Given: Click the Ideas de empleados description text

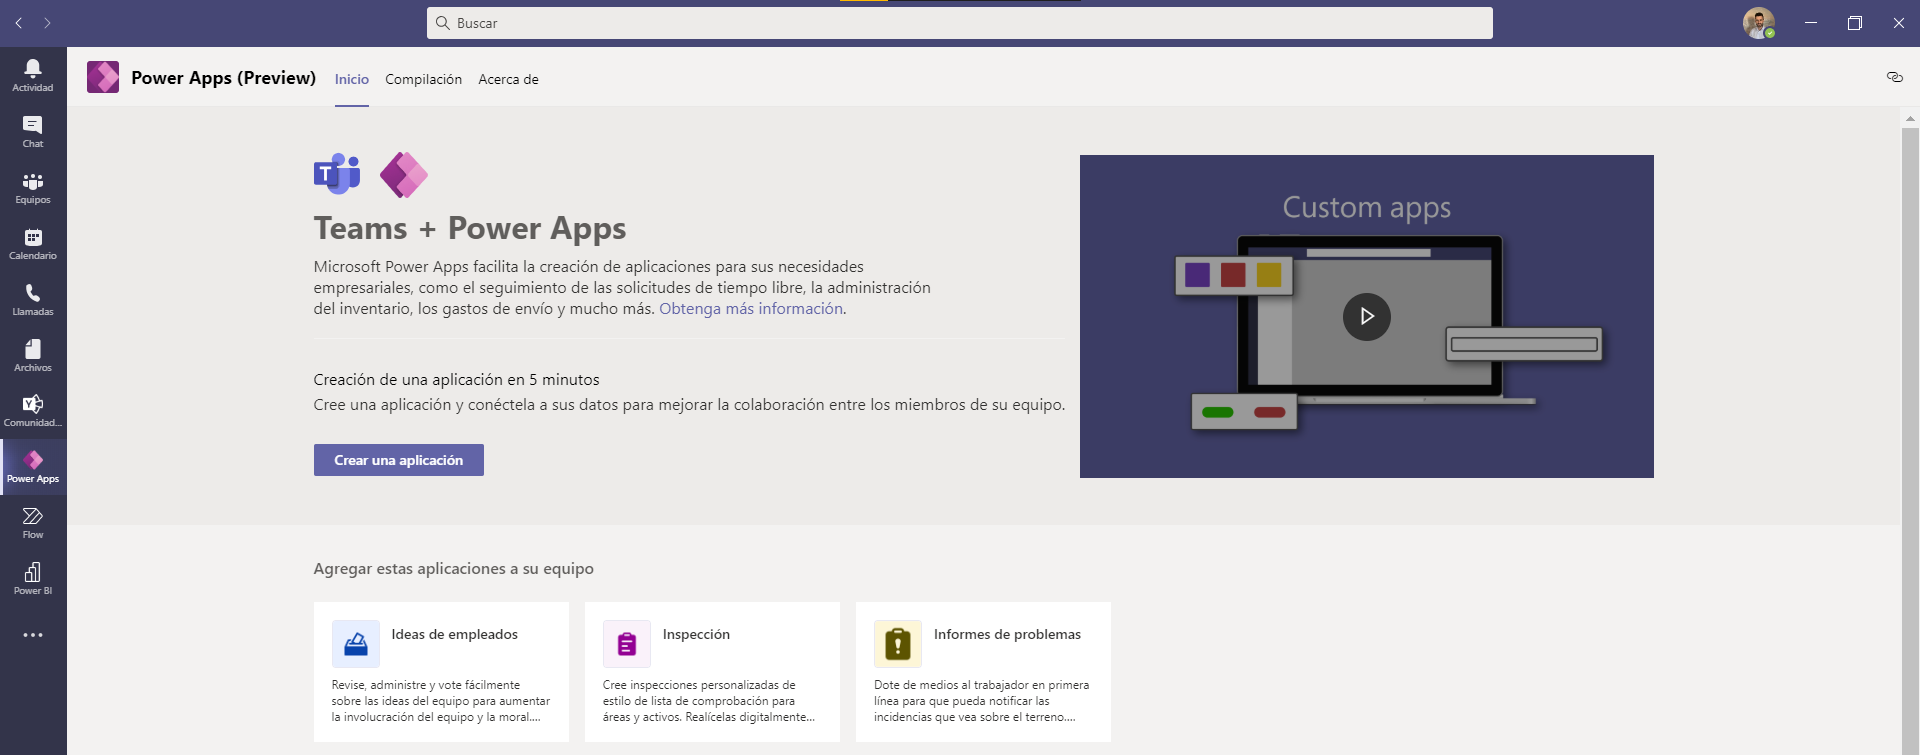Looking at the screenshot, I should [441, 701].
